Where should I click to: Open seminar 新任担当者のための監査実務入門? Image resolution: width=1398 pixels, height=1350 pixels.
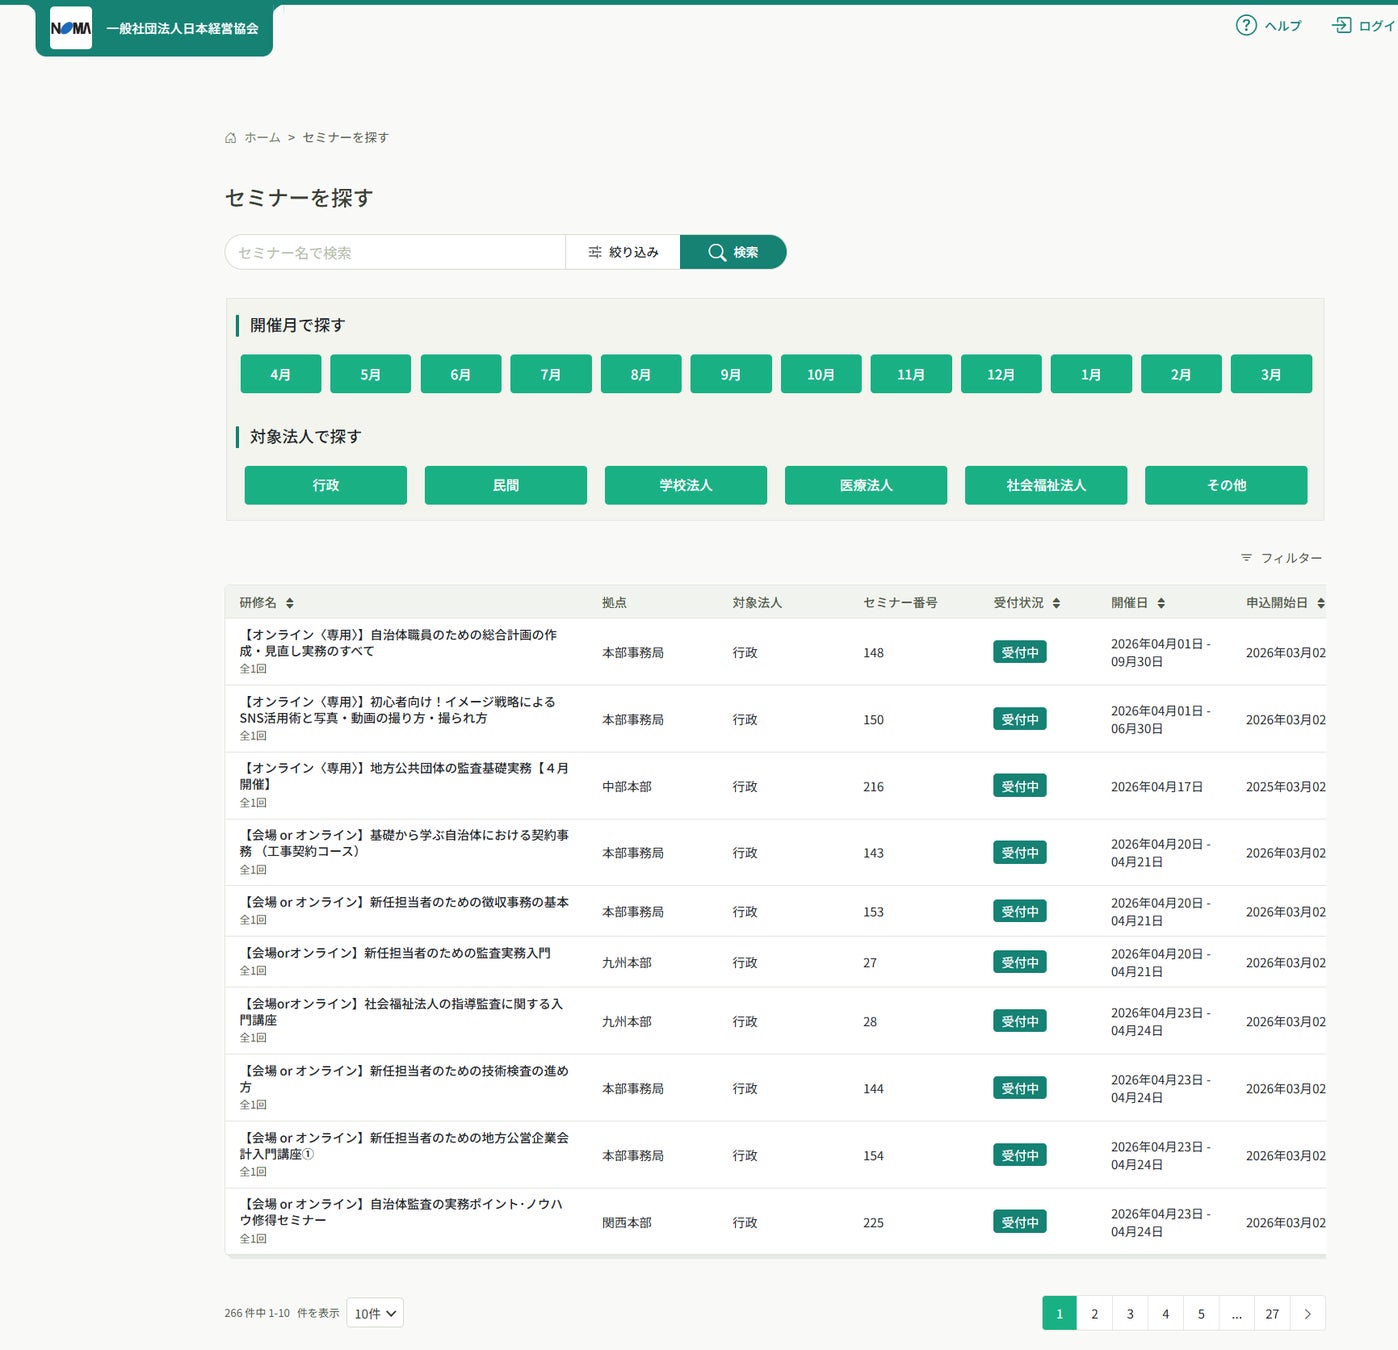tap(396, 953)
